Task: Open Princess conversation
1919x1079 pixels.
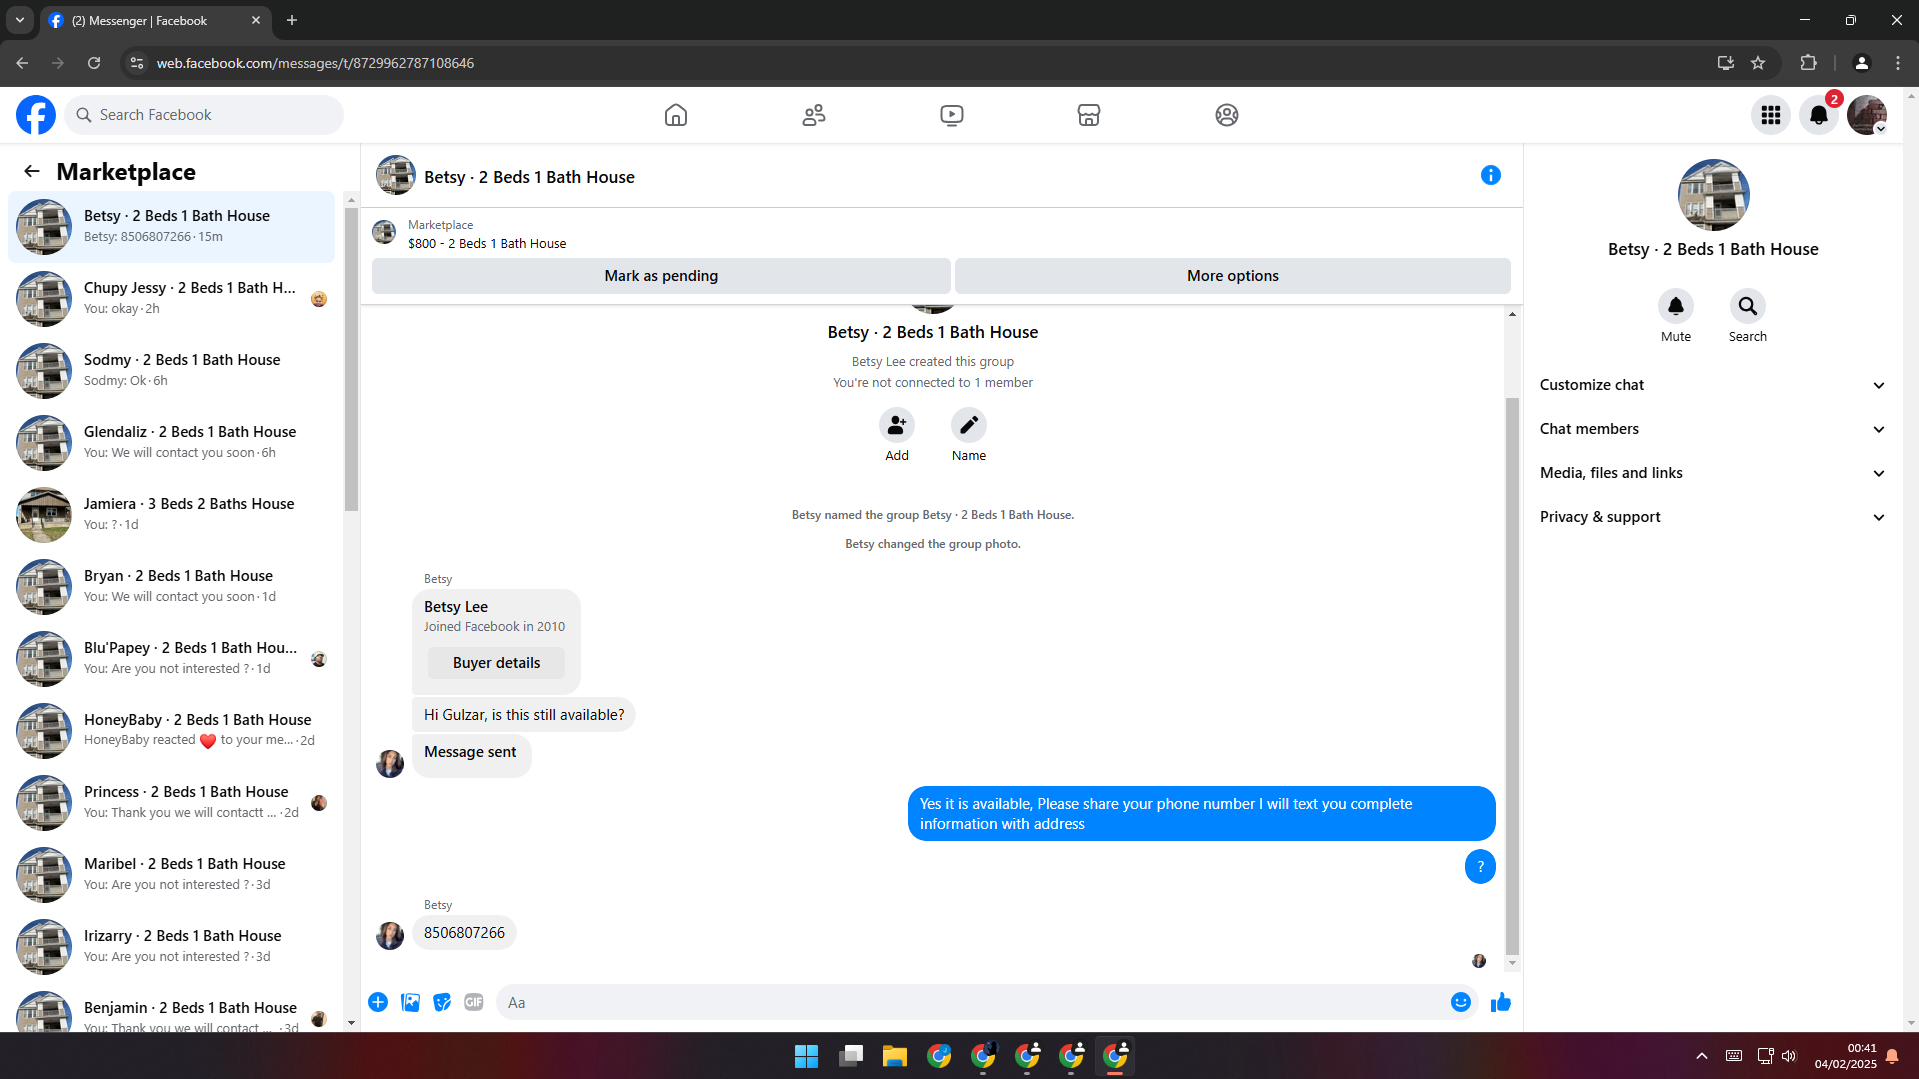Action: pyautogui.click(x=171, y=803)
